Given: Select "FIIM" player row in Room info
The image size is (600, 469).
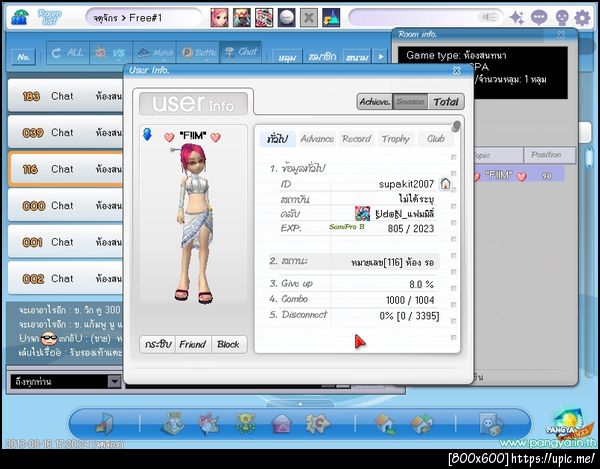Looking at the screenshot, I should pyautogui.click(x=518, y=175).
